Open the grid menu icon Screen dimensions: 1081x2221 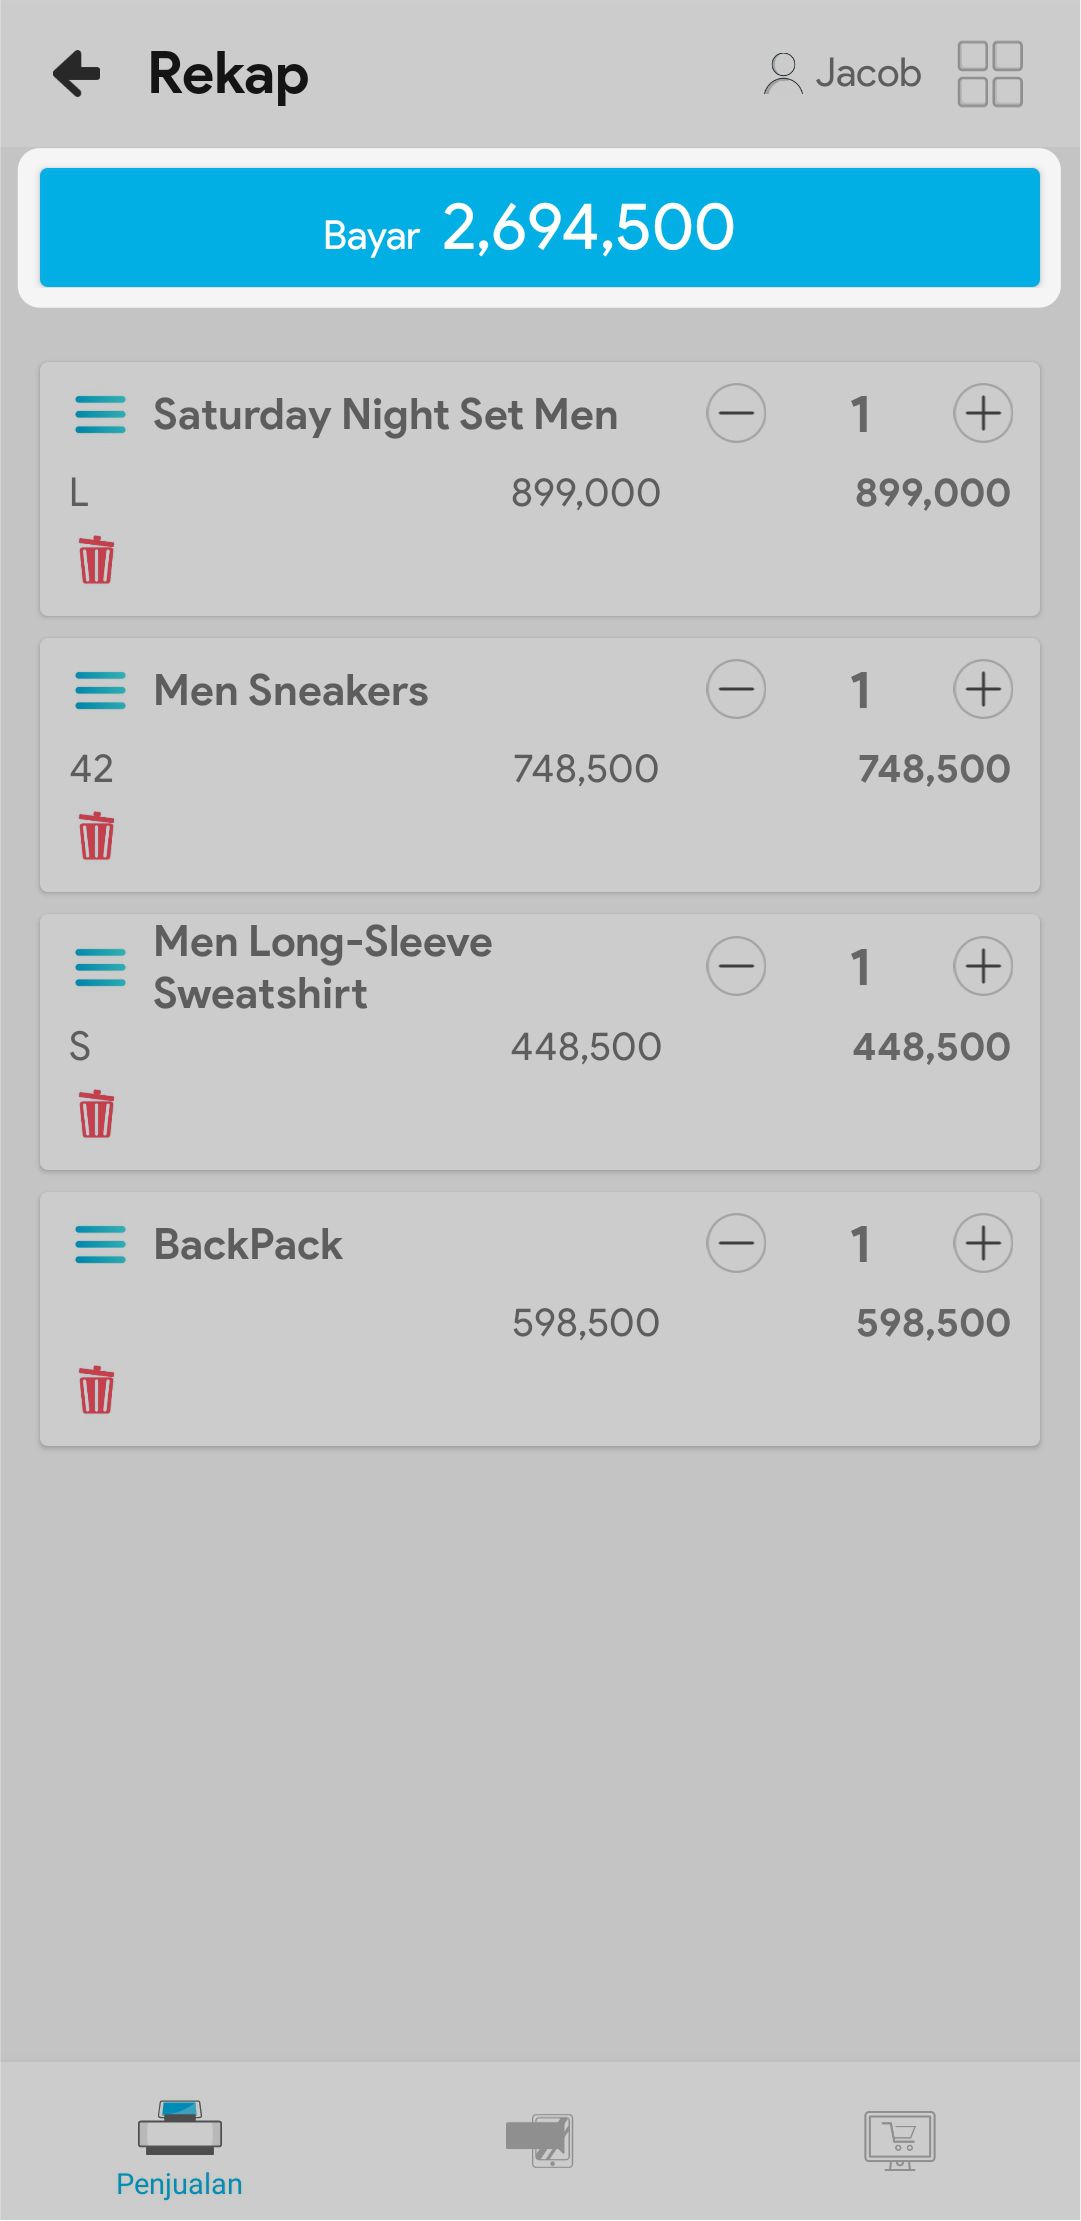[989, 74]
